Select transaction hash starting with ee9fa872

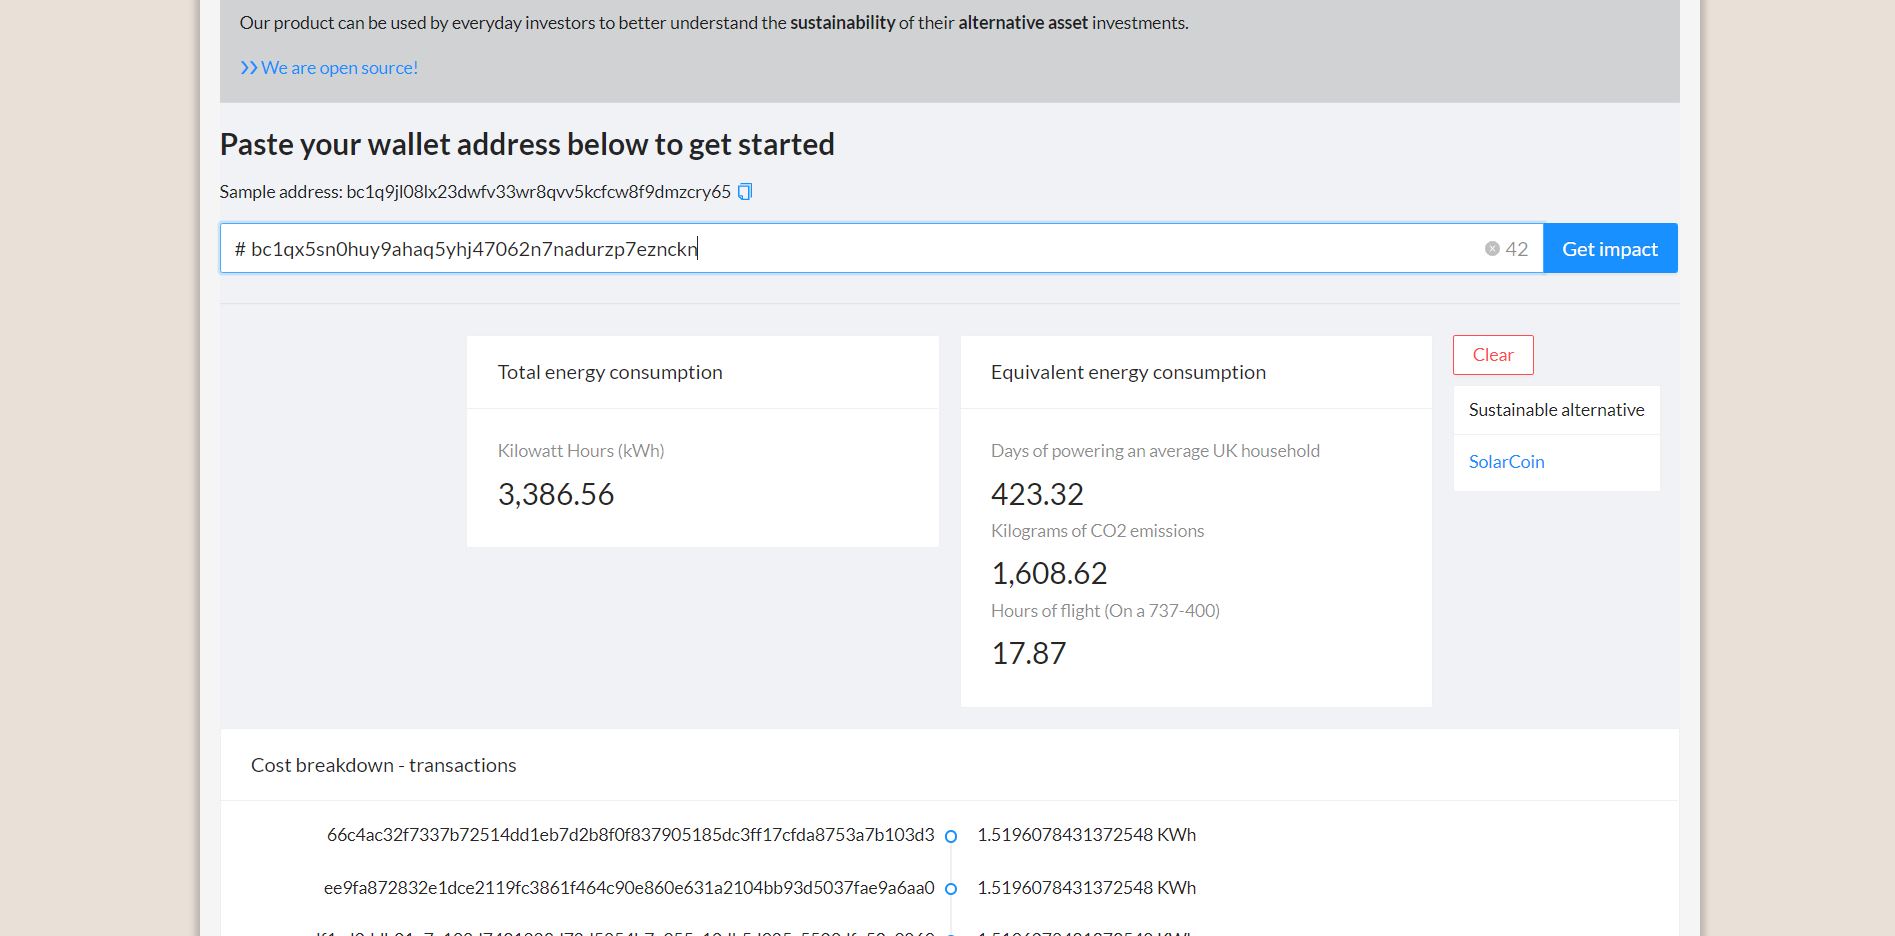click(x=629, y=888)
